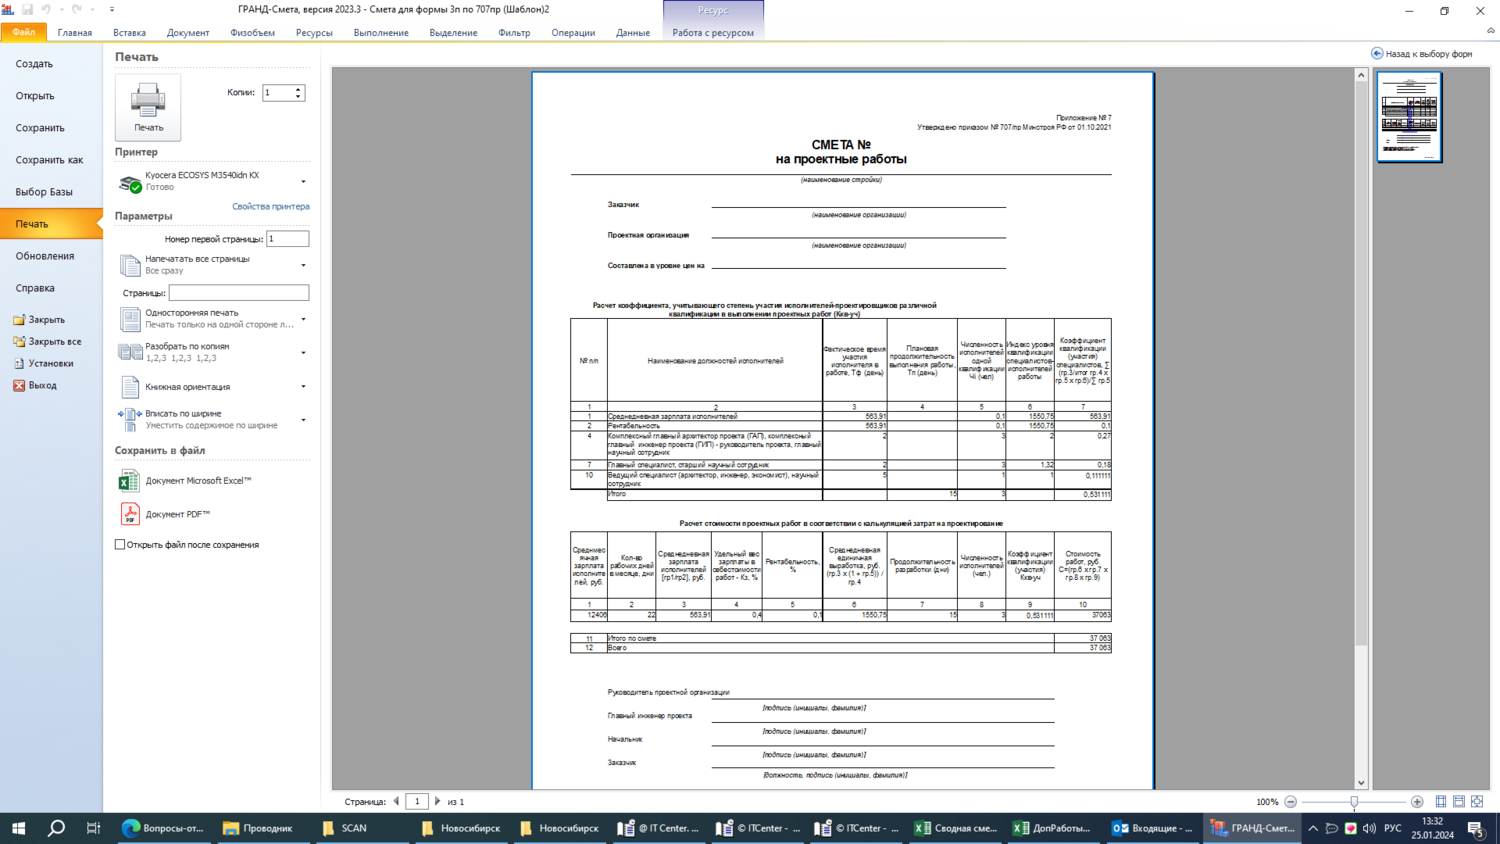
Task: Zoom out the print preview
Action: coord(1291,802)
